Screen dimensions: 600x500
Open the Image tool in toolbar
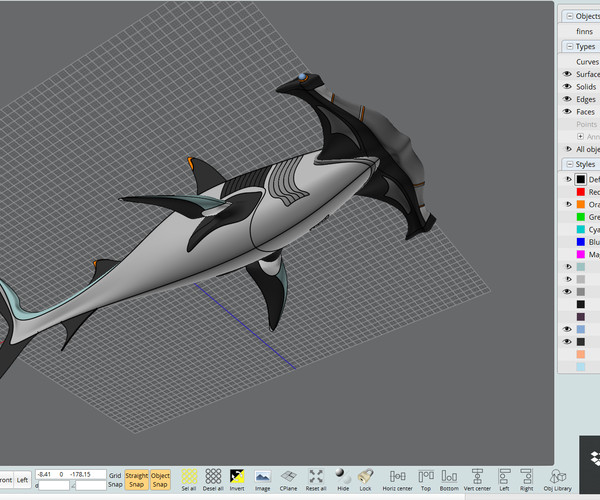tap(262, 477)
